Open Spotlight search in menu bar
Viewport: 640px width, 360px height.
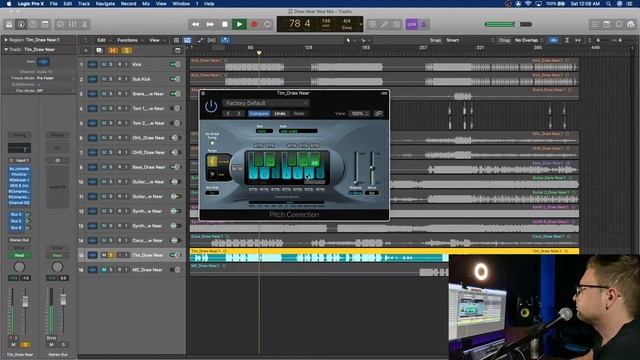click(609, 4)
